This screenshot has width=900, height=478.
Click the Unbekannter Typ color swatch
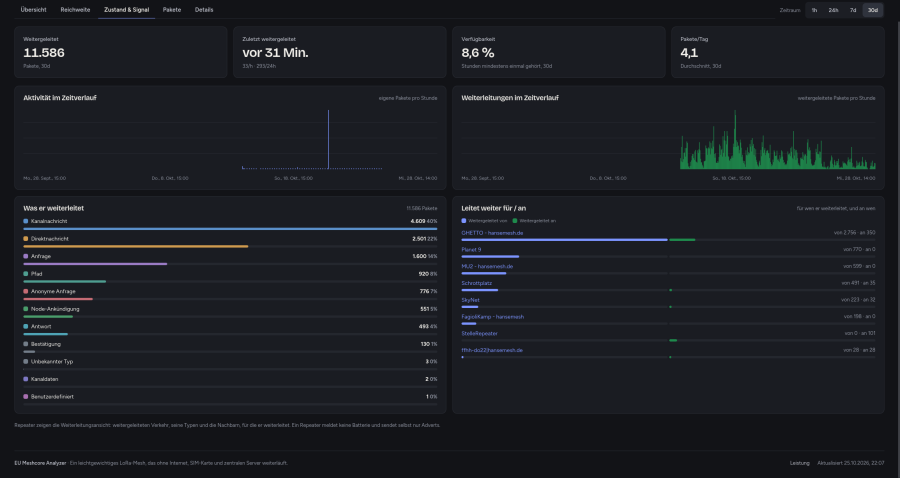coord(26,362)
